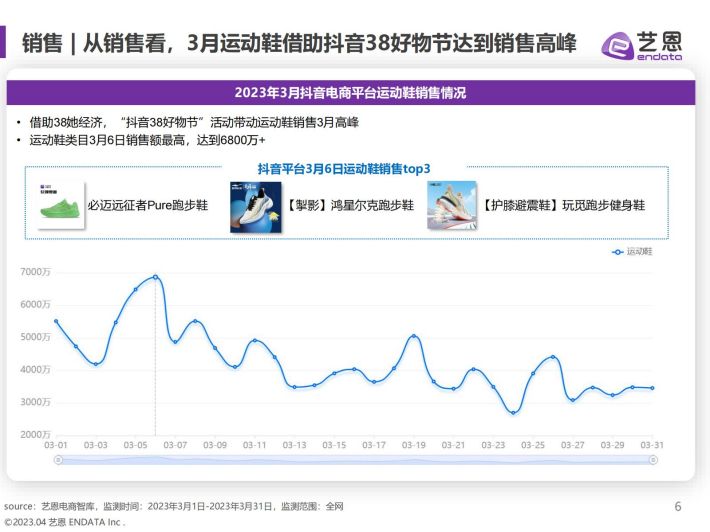Click the lowest data point on 03-24
The width and height of the screenshot is (710, 532).
pos(513,412)
